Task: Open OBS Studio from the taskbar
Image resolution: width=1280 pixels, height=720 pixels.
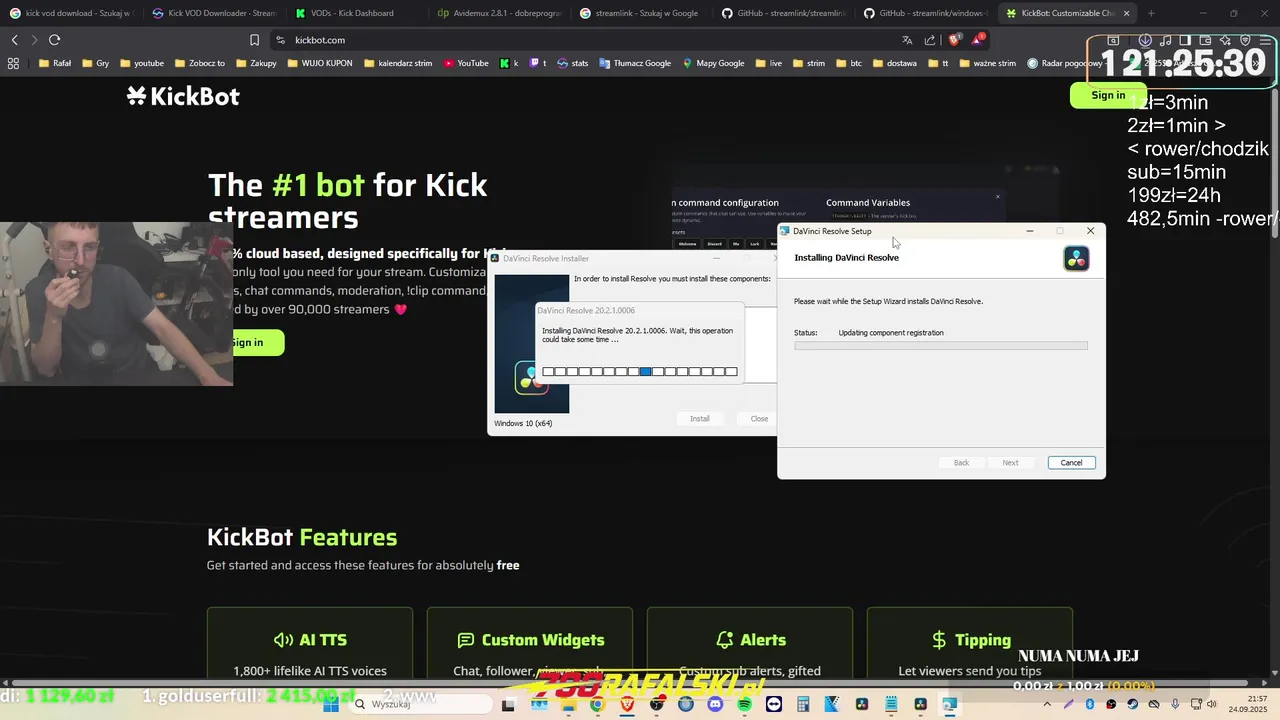Action: point(658,705)
